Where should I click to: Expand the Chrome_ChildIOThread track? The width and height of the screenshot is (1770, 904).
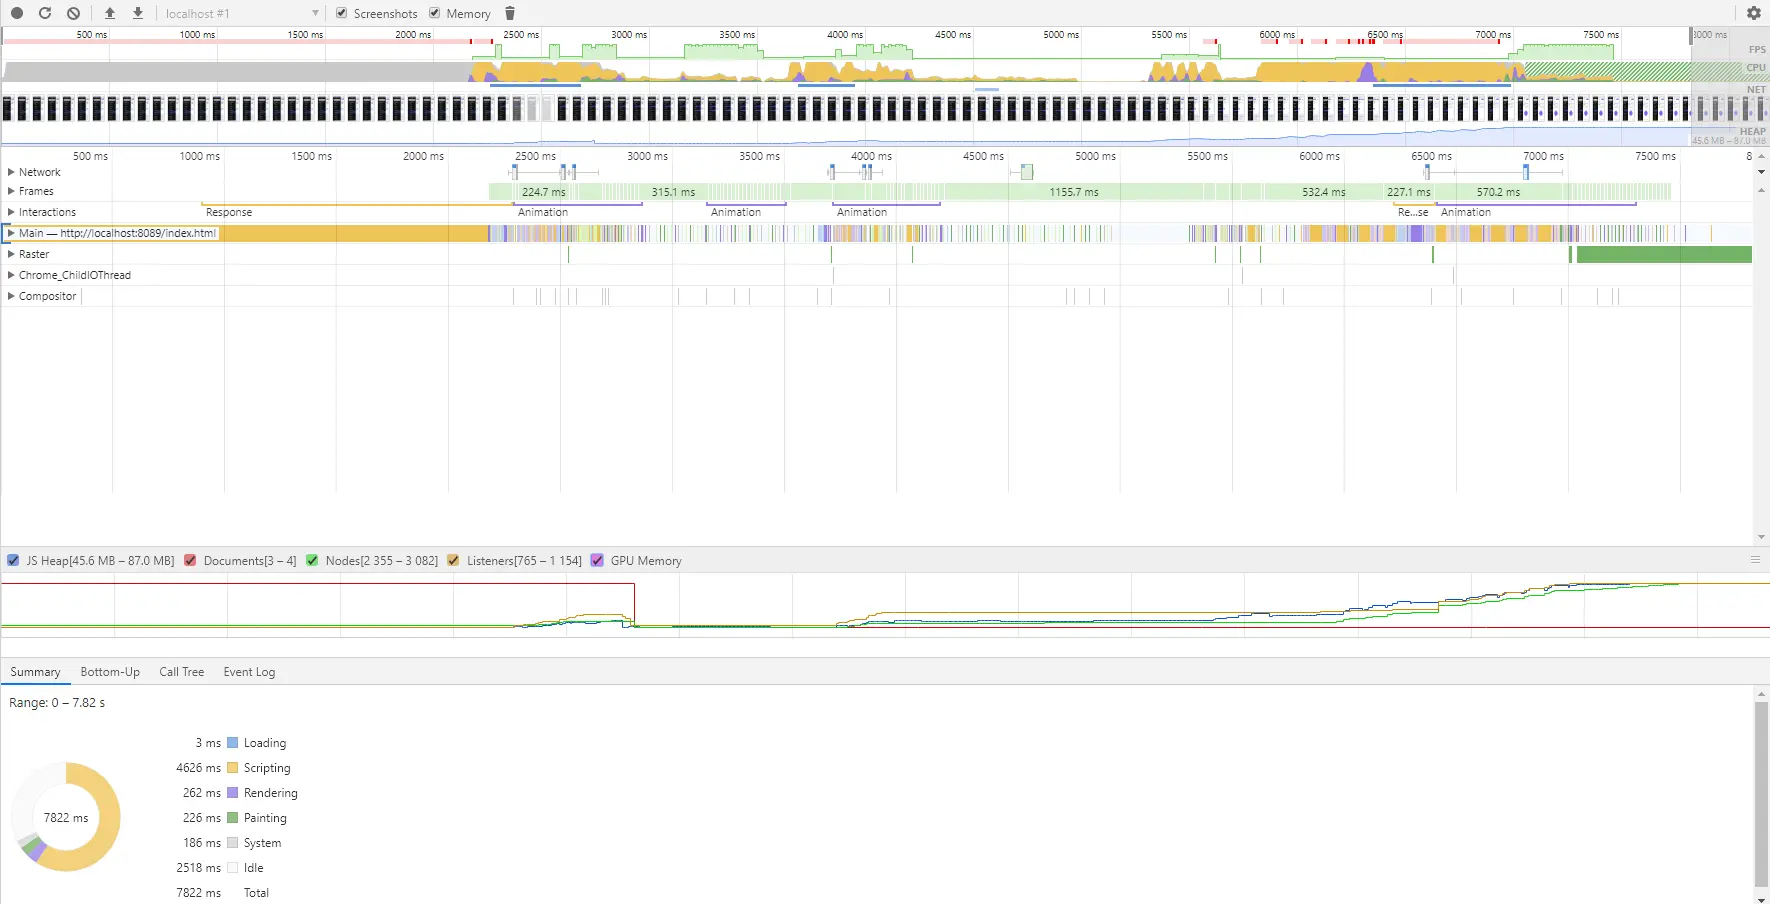pos(11,275)
